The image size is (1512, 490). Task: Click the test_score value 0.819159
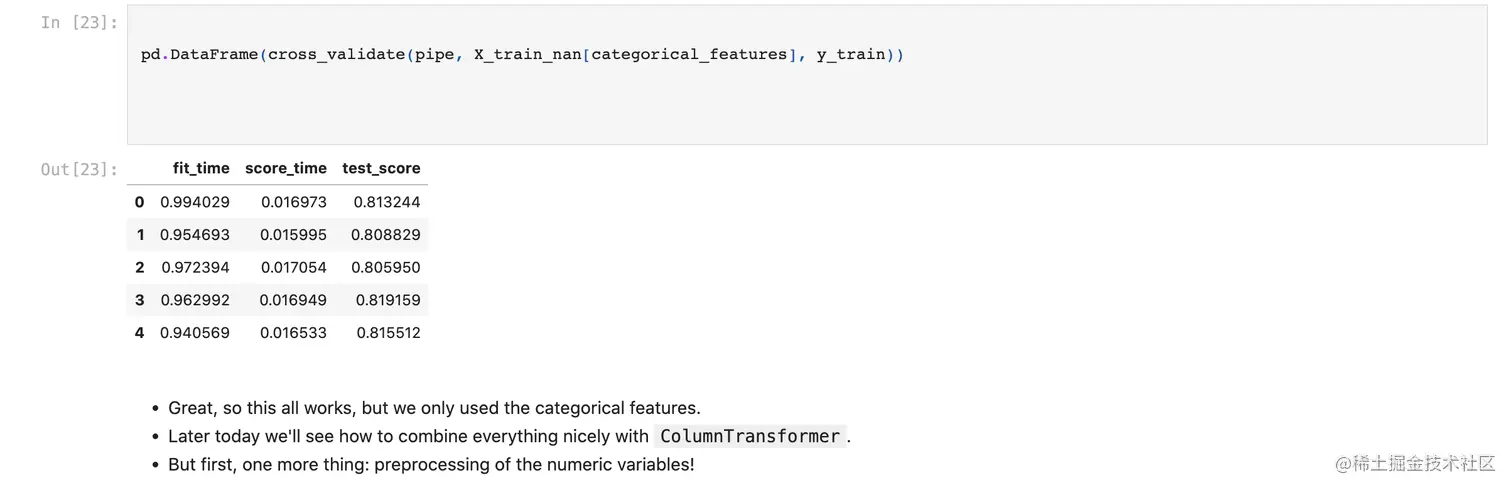pos(388,300)
